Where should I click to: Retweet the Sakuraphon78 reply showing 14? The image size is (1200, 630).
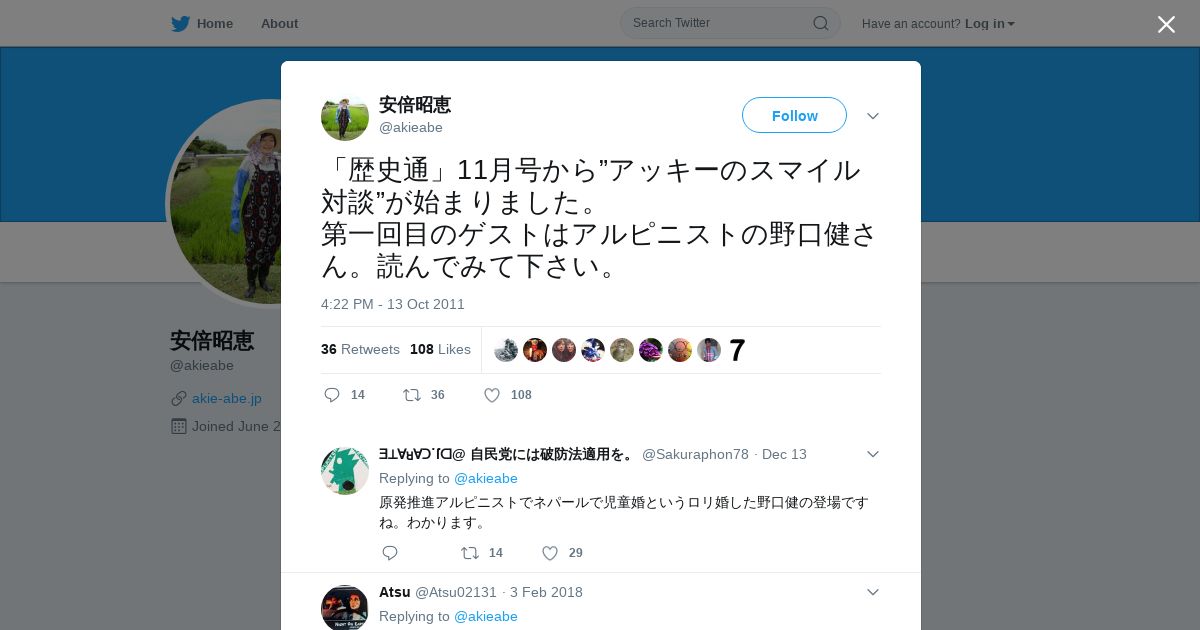[x=470, y=553]
